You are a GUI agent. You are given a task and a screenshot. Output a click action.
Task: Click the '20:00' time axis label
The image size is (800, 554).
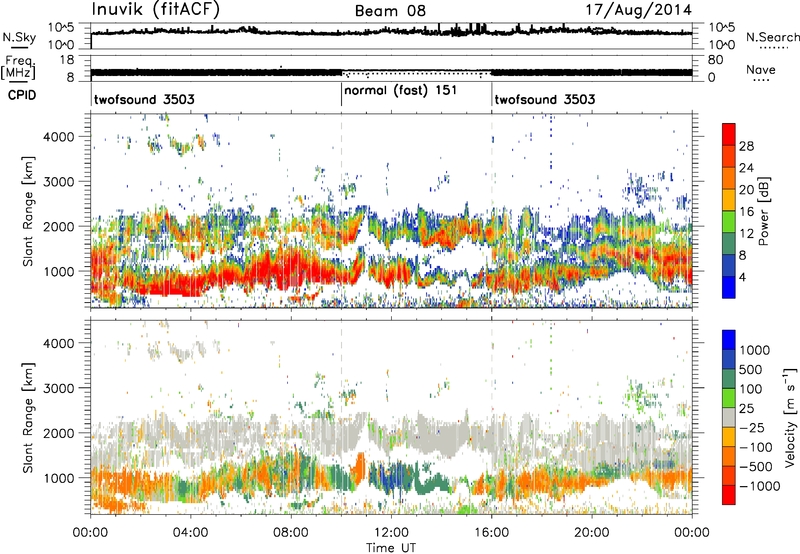click(592, 533)
